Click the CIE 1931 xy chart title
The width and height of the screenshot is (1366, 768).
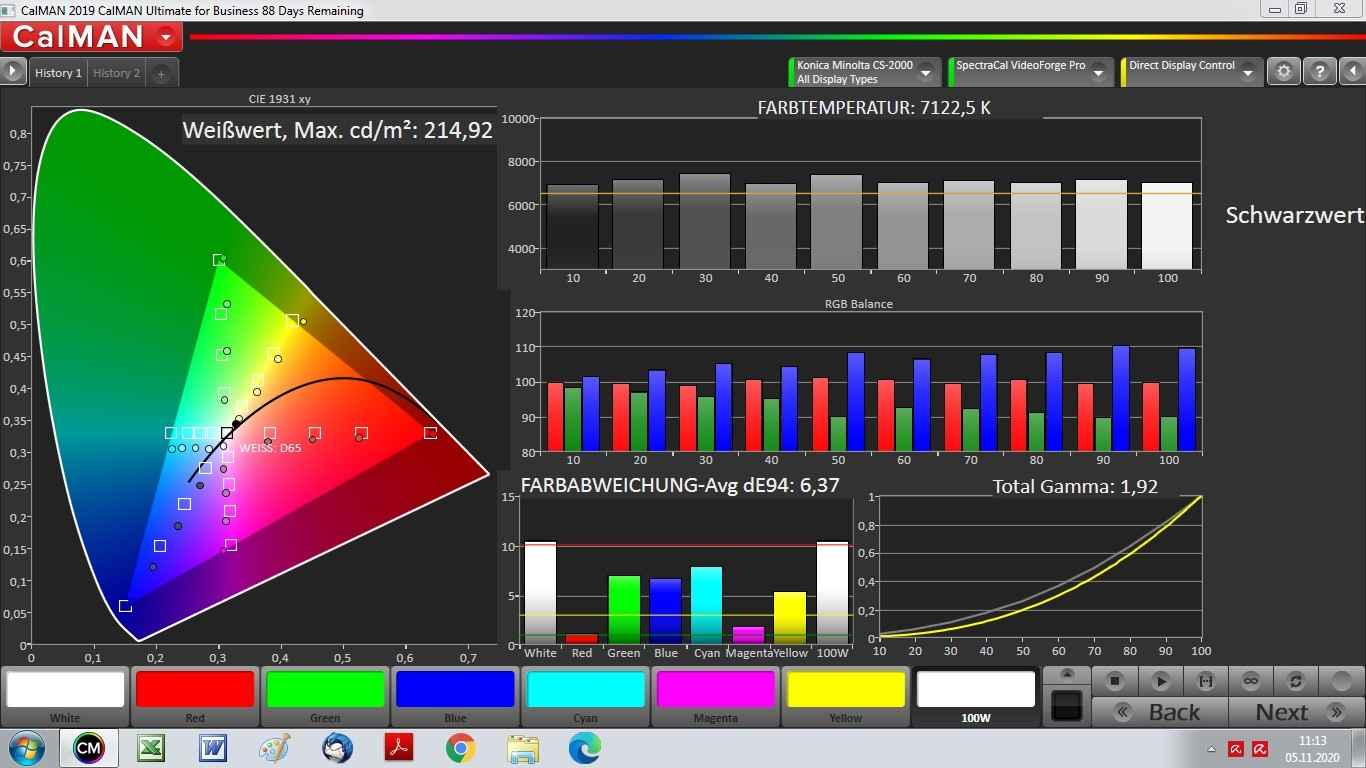tap(280, 99)
